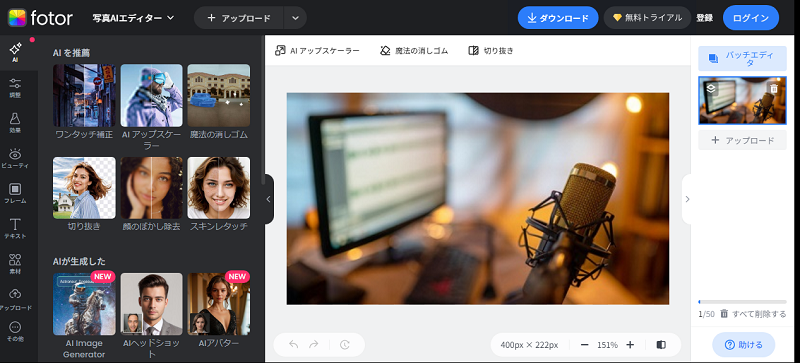Click アップロード in the right panel

[742, 140]
